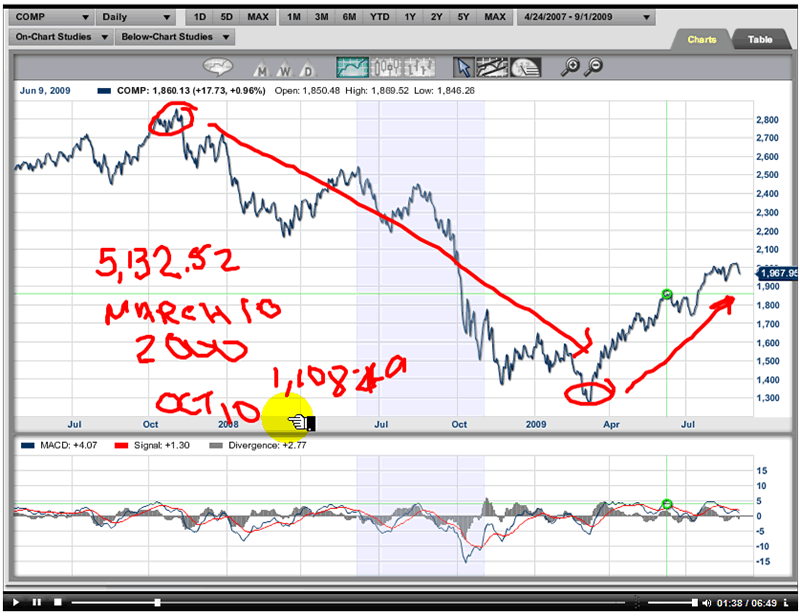Switch to the Table tab
Screen dimensions: 800x616
pos(760,39)
